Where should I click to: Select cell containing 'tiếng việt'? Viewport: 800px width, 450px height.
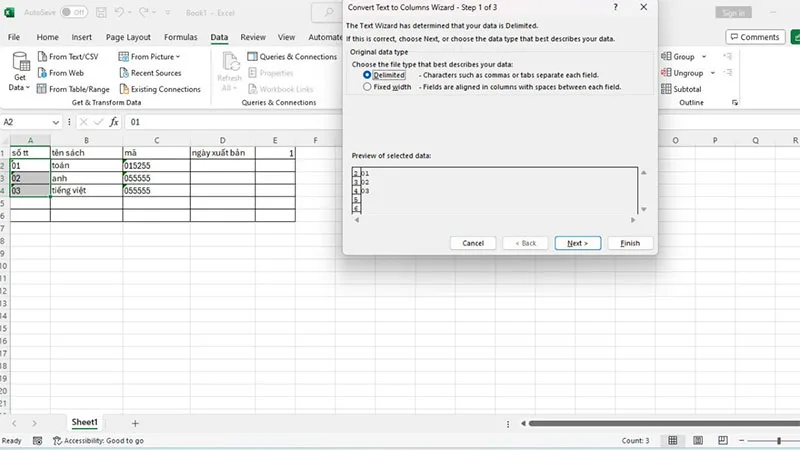pos(86,190)
